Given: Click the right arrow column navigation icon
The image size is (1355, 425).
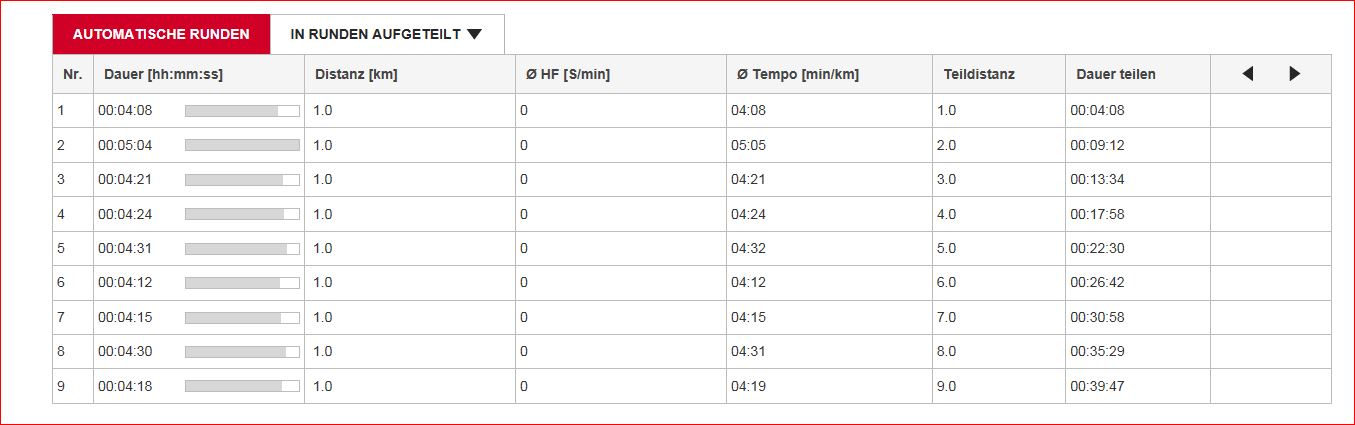Looking at the screenshot, I should (1294, 74).
